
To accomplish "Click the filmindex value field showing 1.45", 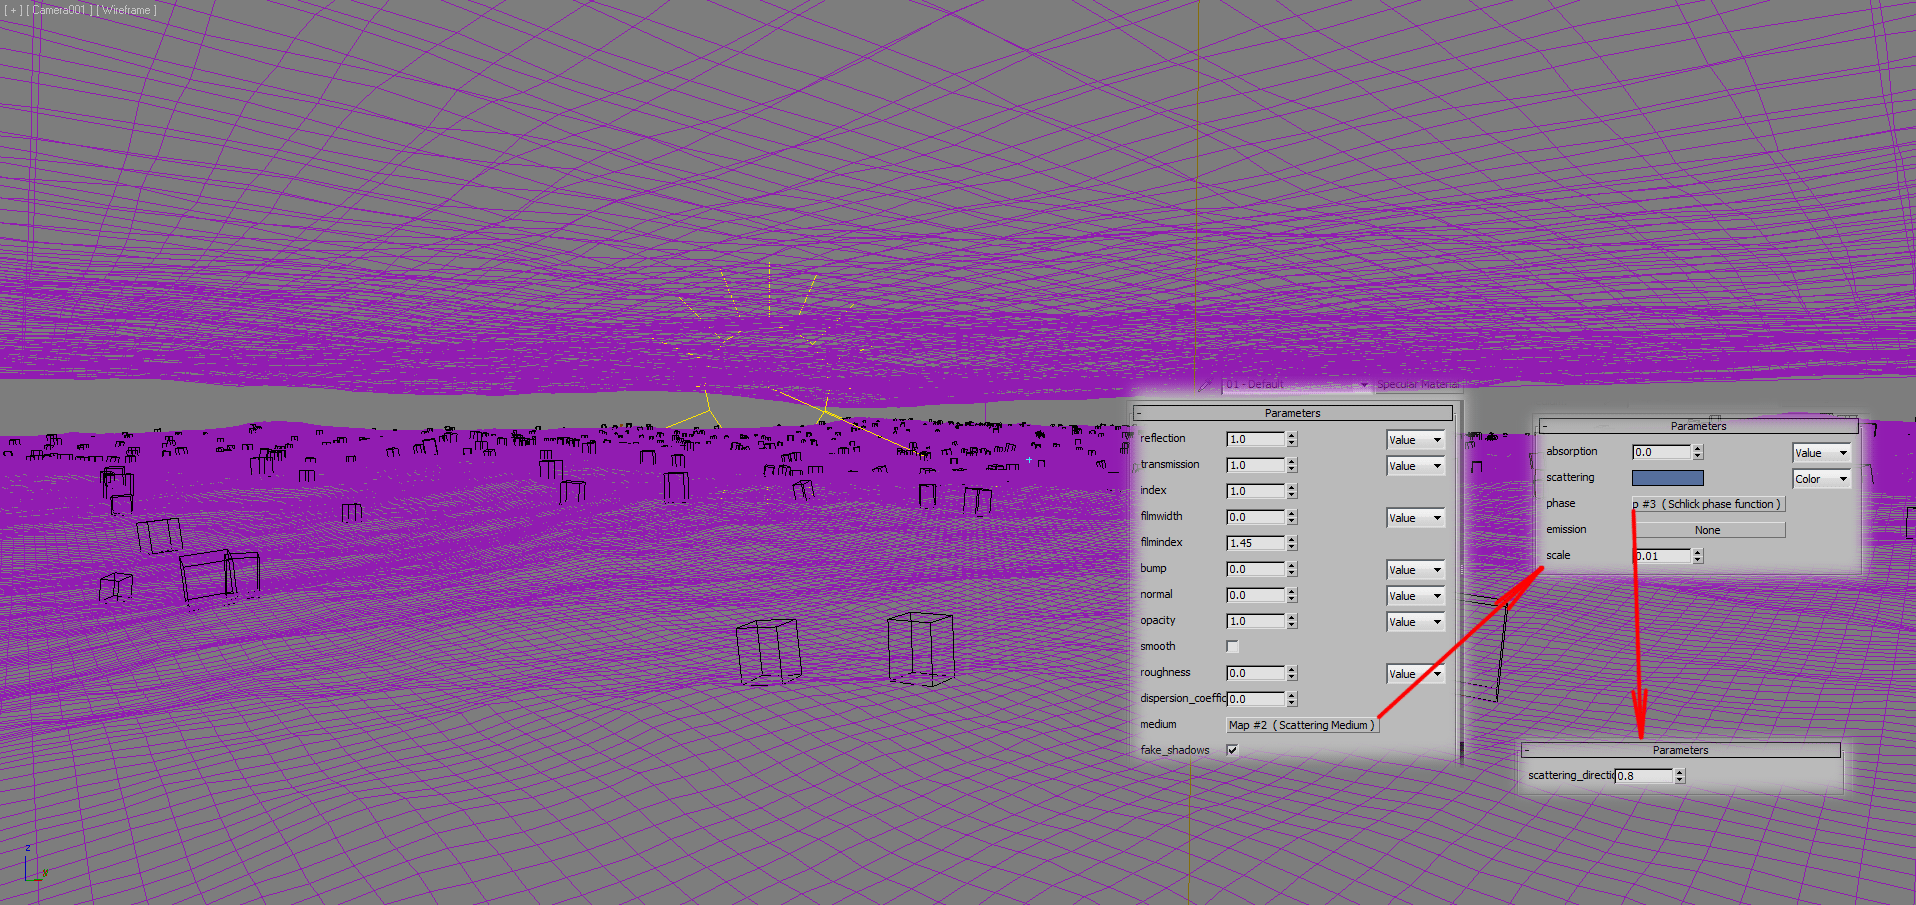I will (1255, 543).
